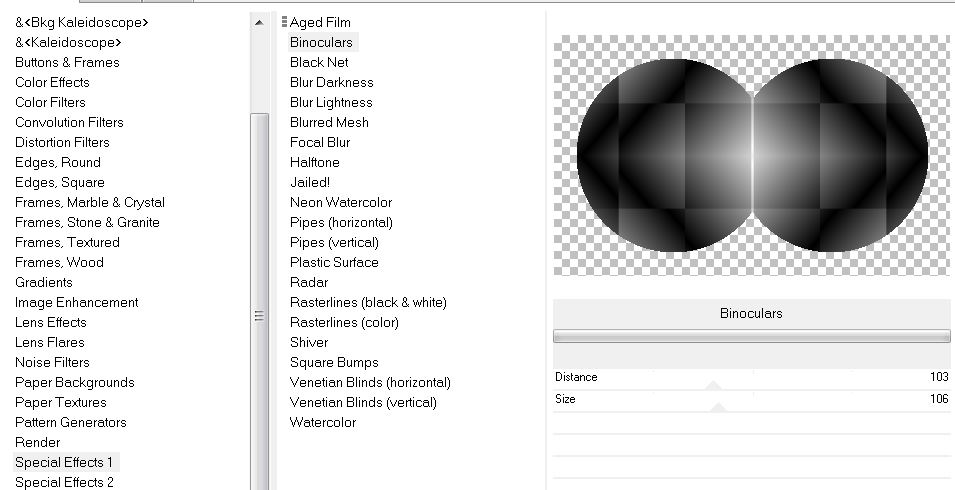Open Frames, Marble & Crystal category

click(x=90, y=203)
